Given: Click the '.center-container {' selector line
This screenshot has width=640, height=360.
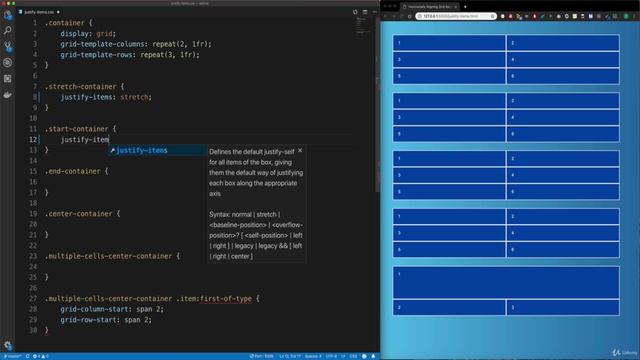Looking at the screenshot, I should click(82, 214).
